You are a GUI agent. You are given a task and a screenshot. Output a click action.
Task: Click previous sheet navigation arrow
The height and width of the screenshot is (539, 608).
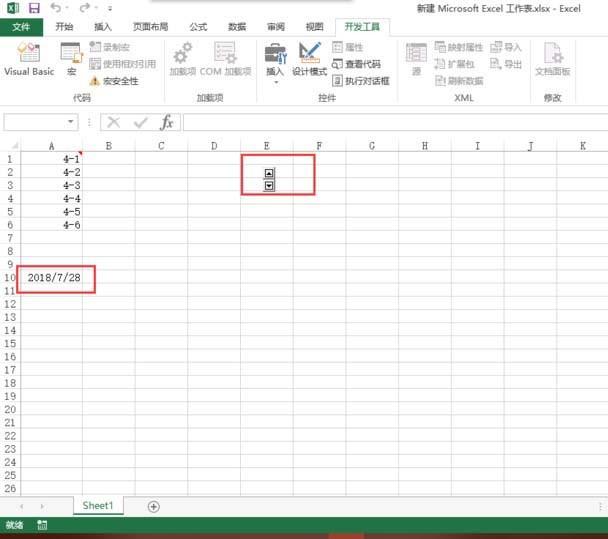(22, 506)
